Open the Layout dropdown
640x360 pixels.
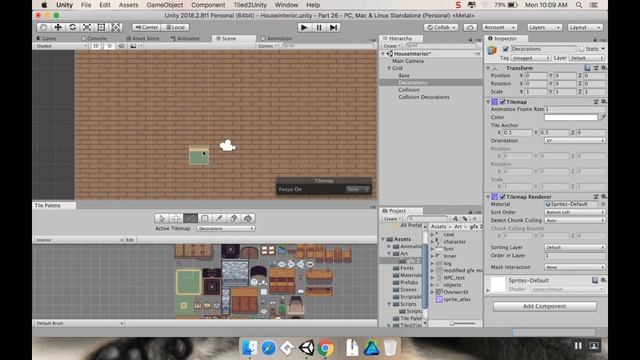coord(585,27)
